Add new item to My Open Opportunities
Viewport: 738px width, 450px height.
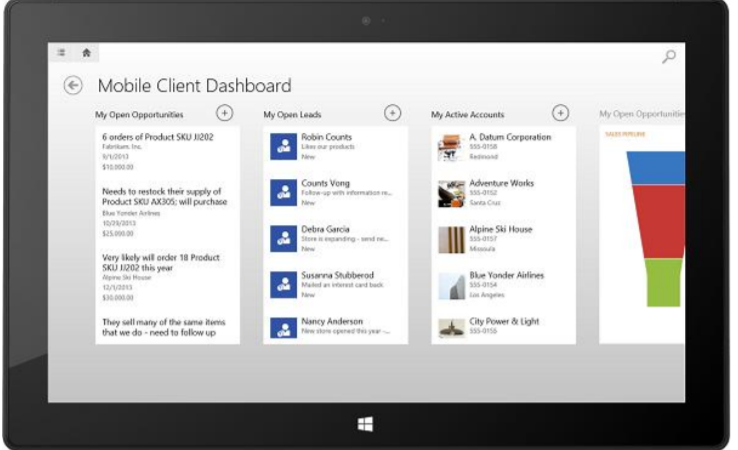click(x=225, y=113)
